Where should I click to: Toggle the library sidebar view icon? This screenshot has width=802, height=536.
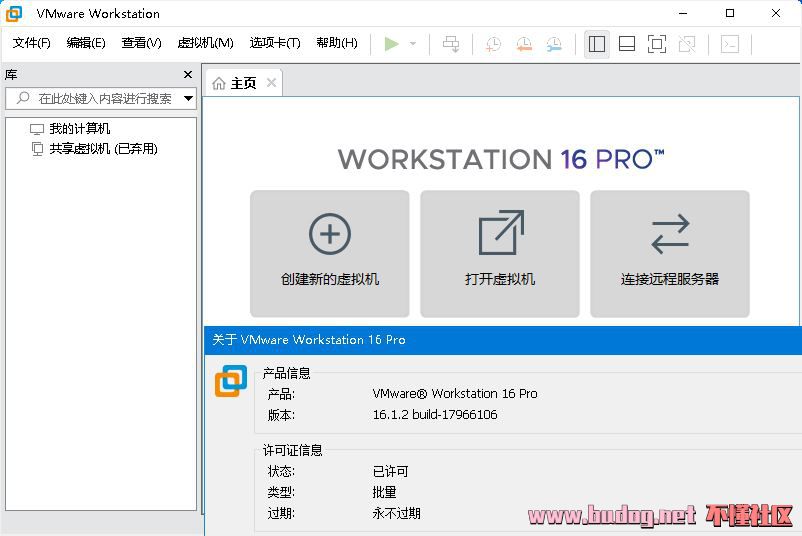click(597, 44)
